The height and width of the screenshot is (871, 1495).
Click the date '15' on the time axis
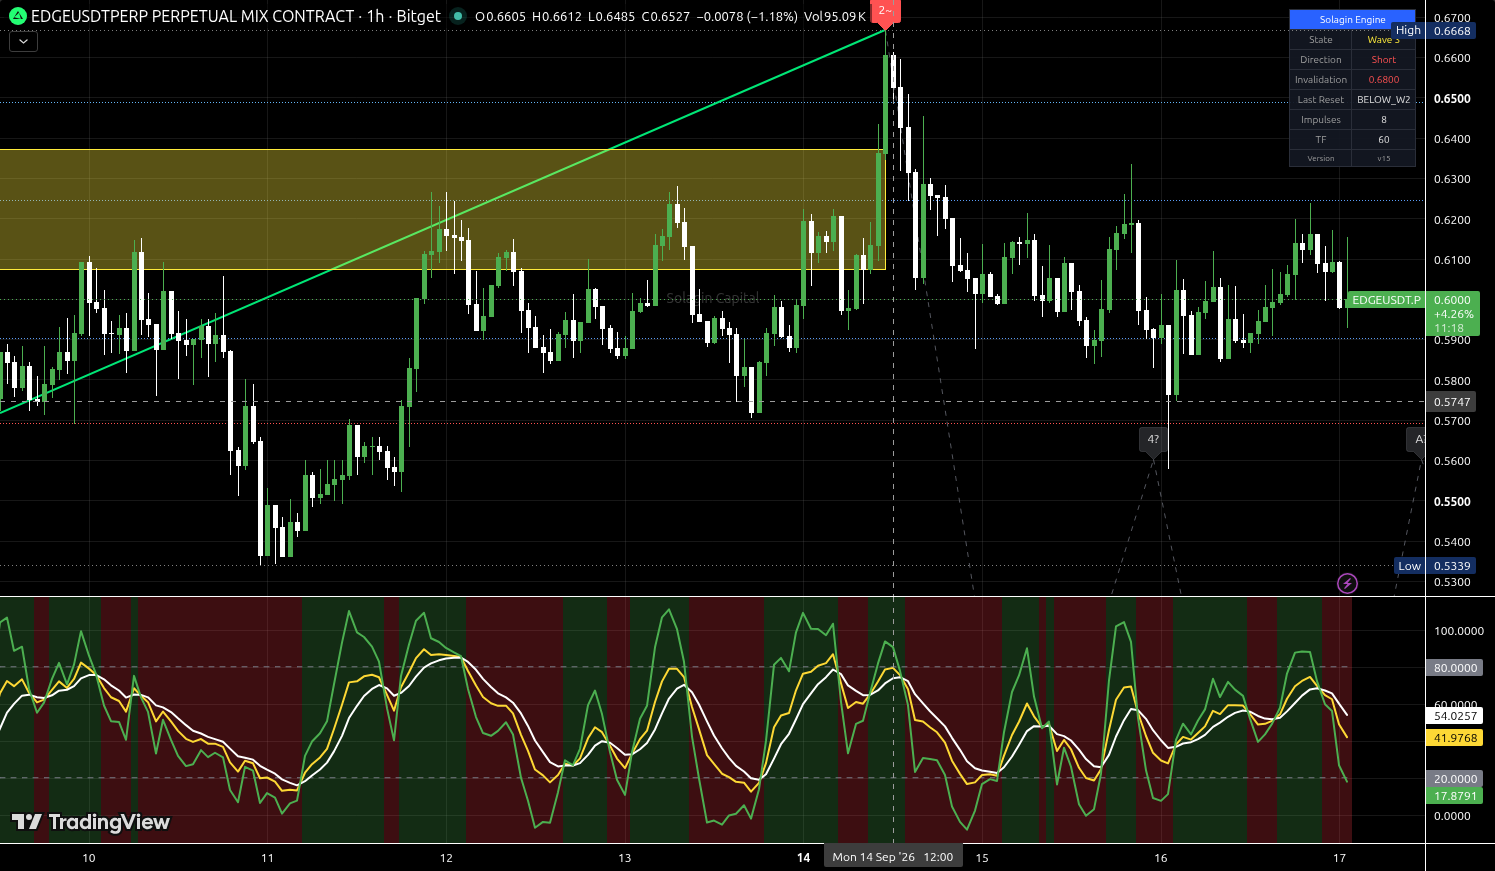(x=982, y=858)
